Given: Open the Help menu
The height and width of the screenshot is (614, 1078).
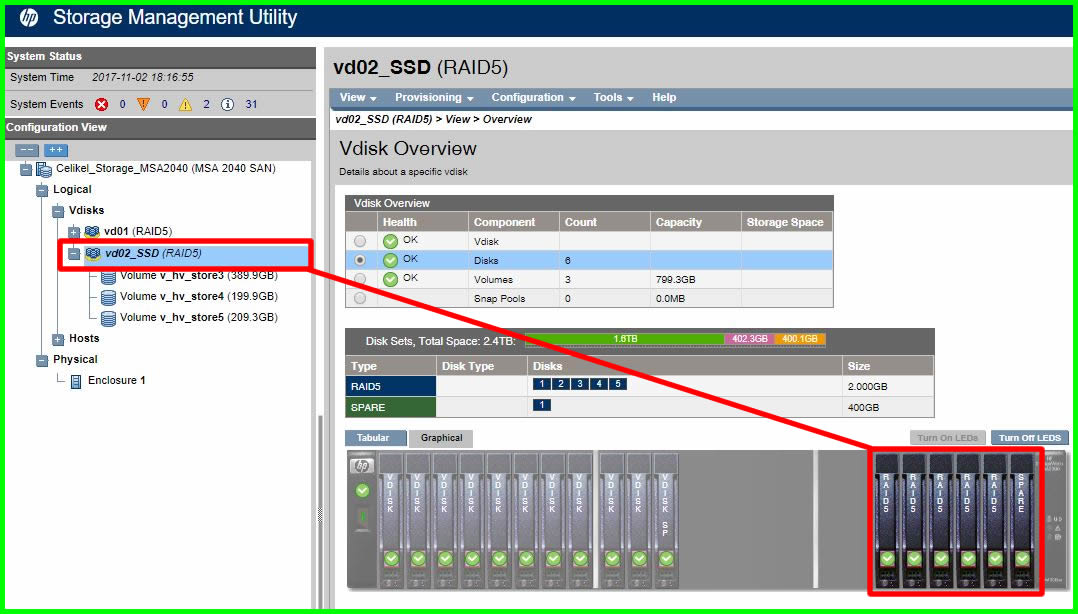Looking at the screenshot, I should [x=664, y=98].
